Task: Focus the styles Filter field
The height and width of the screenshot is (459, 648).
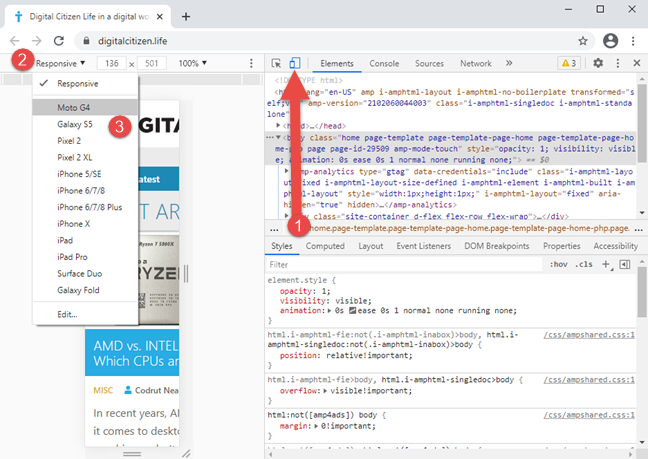Action: point(405,264)
